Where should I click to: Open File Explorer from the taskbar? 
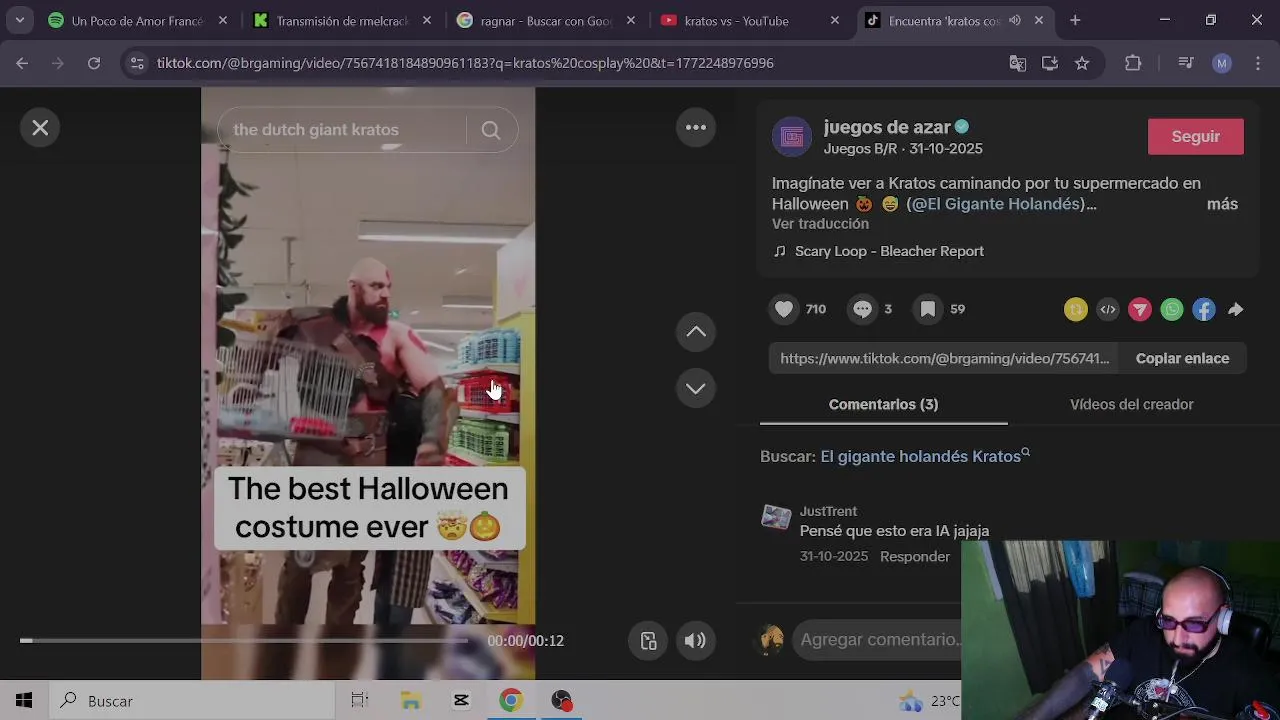click(411, 701)
